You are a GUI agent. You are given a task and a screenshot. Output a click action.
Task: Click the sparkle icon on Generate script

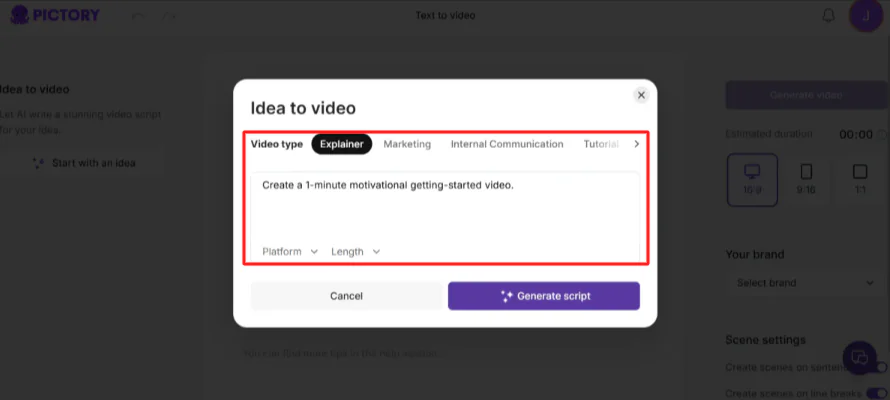pos(506,296)
